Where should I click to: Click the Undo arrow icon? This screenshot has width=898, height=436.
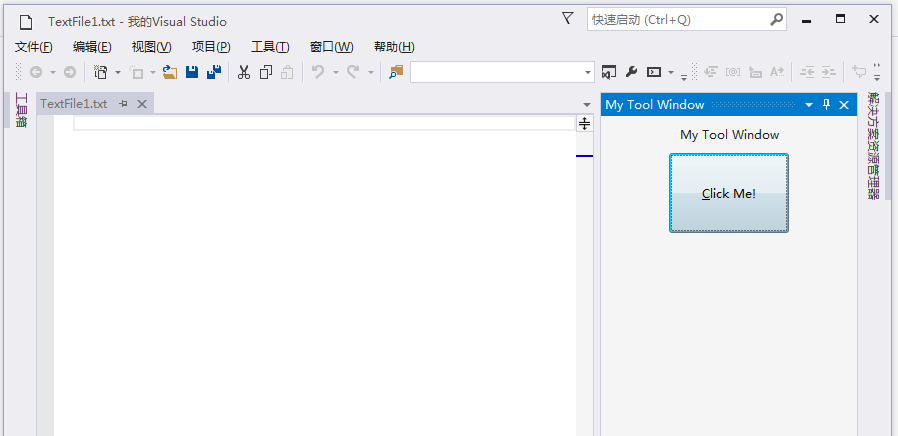(318, 72)
